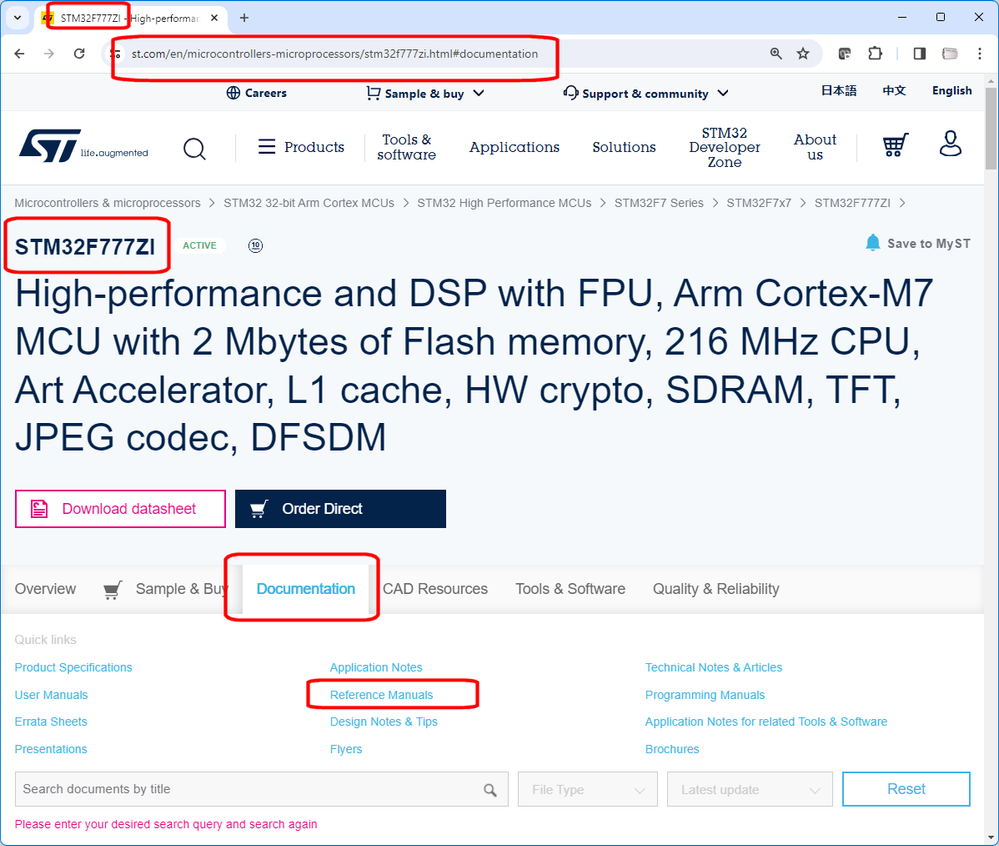This screenshot has width=999, height=846.
Task: Open the user account icon
Action: [x=950, y=144]
